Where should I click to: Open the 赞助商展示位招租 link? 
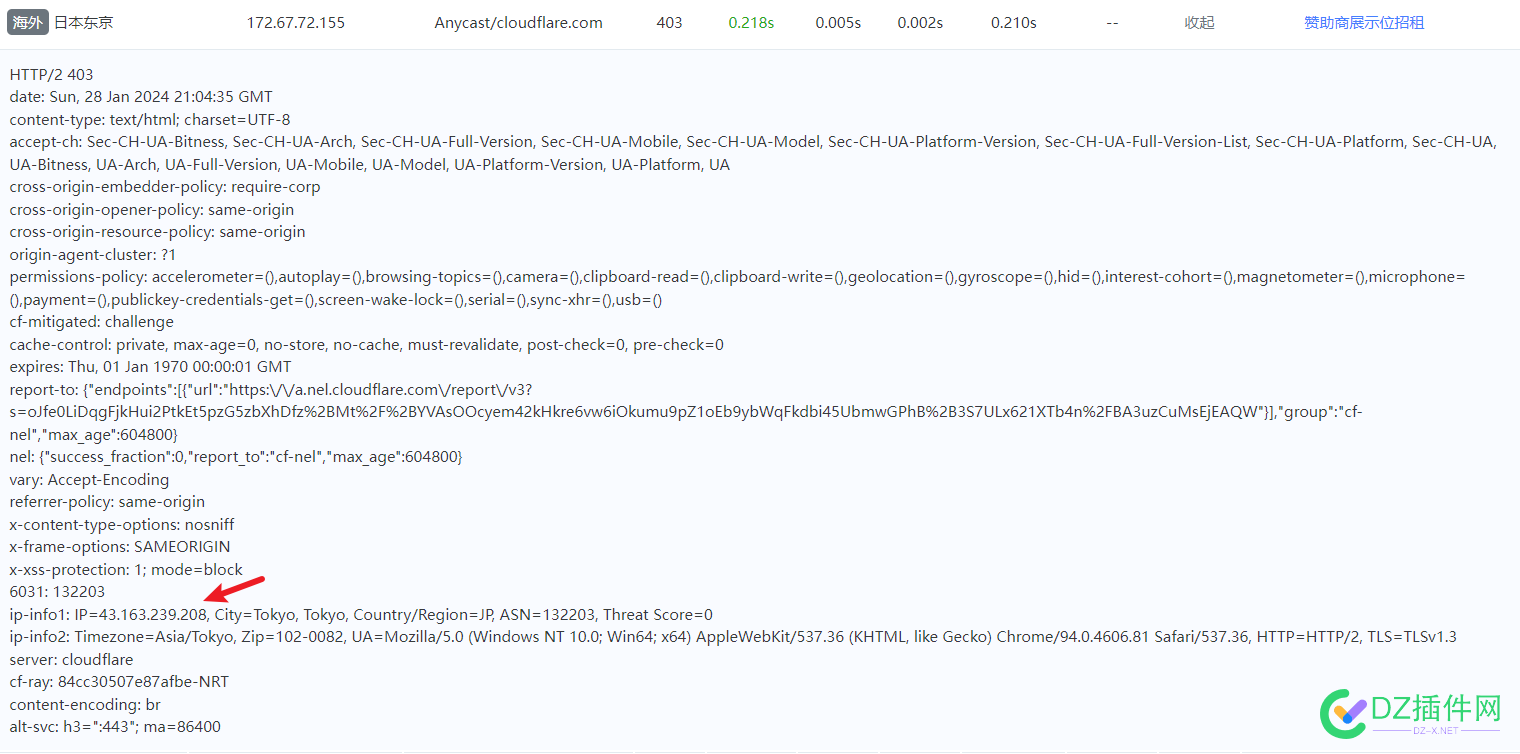pyautogui.click(x=1364, y=22)
